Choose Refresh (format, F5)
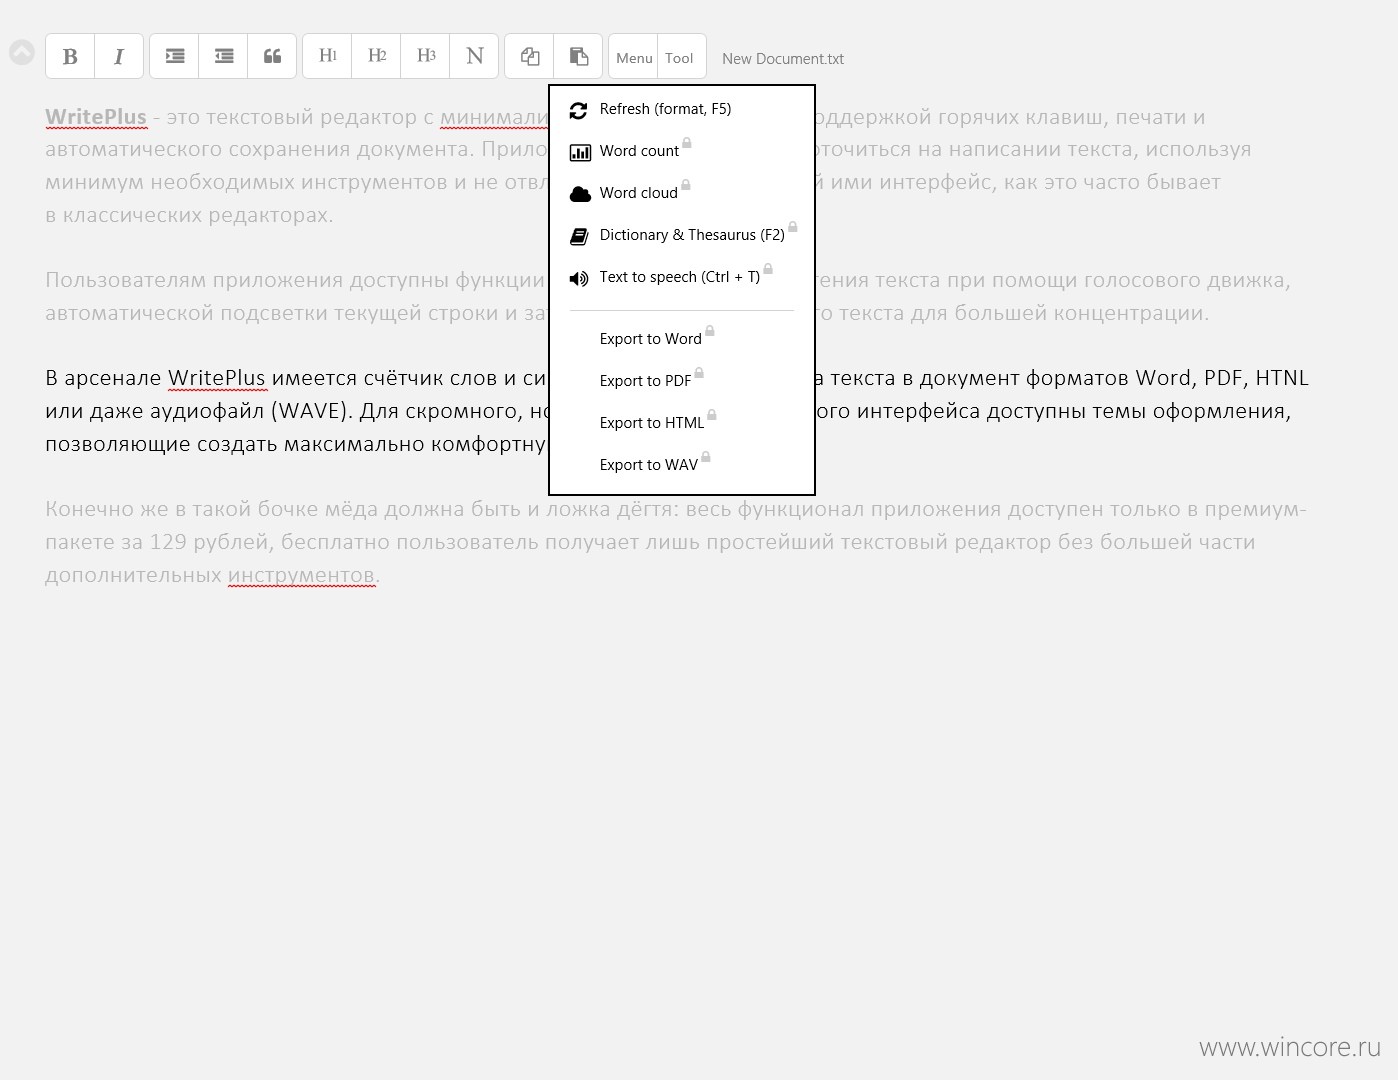 click(x=682, y=109)
